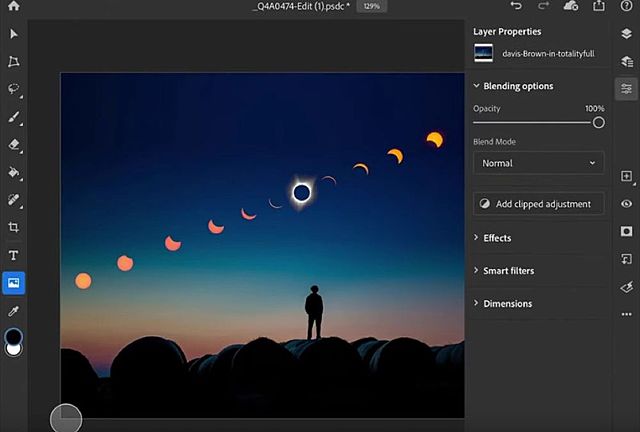This screenshot has height=432, width=640.
Task: Expand the Dimensions section
Action: [x=476, y=303]
